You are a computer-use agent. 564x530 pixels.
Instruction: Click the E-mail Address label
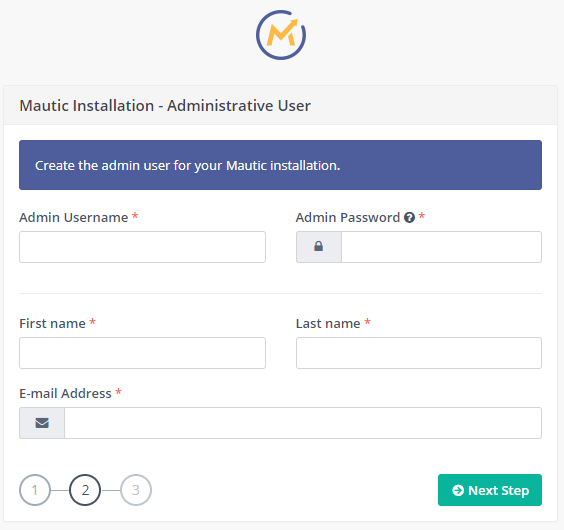(65, 393)
